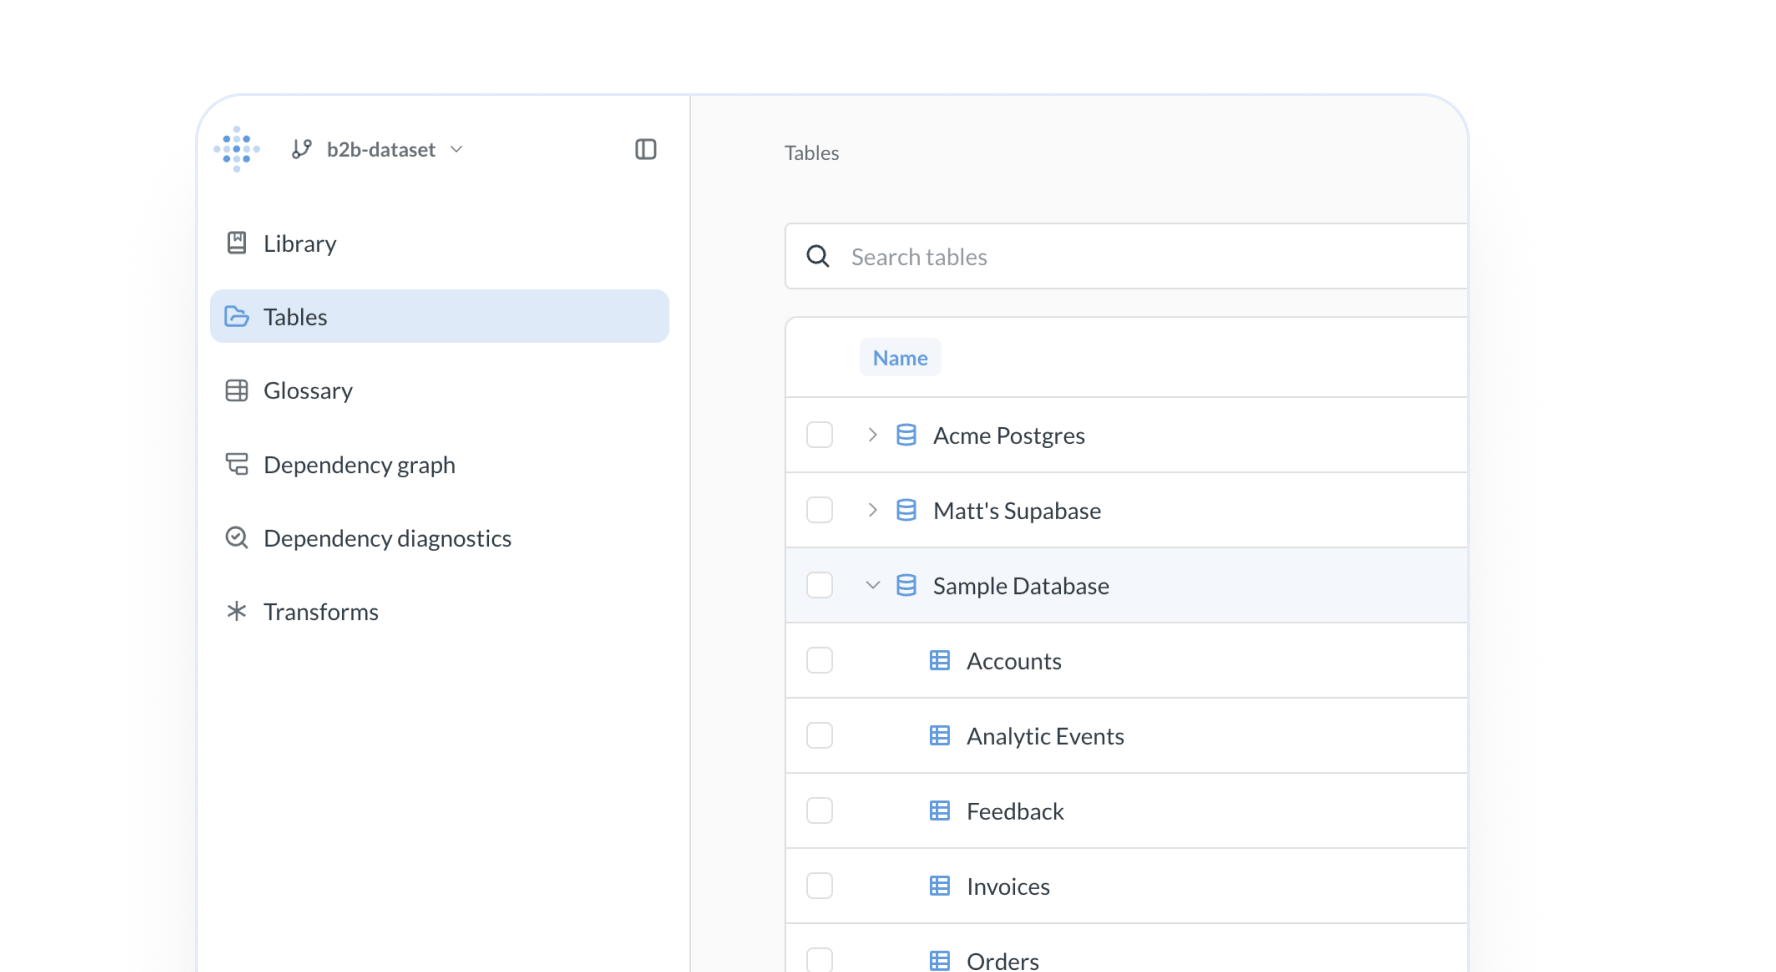Click the Accounts table icon
Viewport: 1776px width, 972px height.
point(940,660)
